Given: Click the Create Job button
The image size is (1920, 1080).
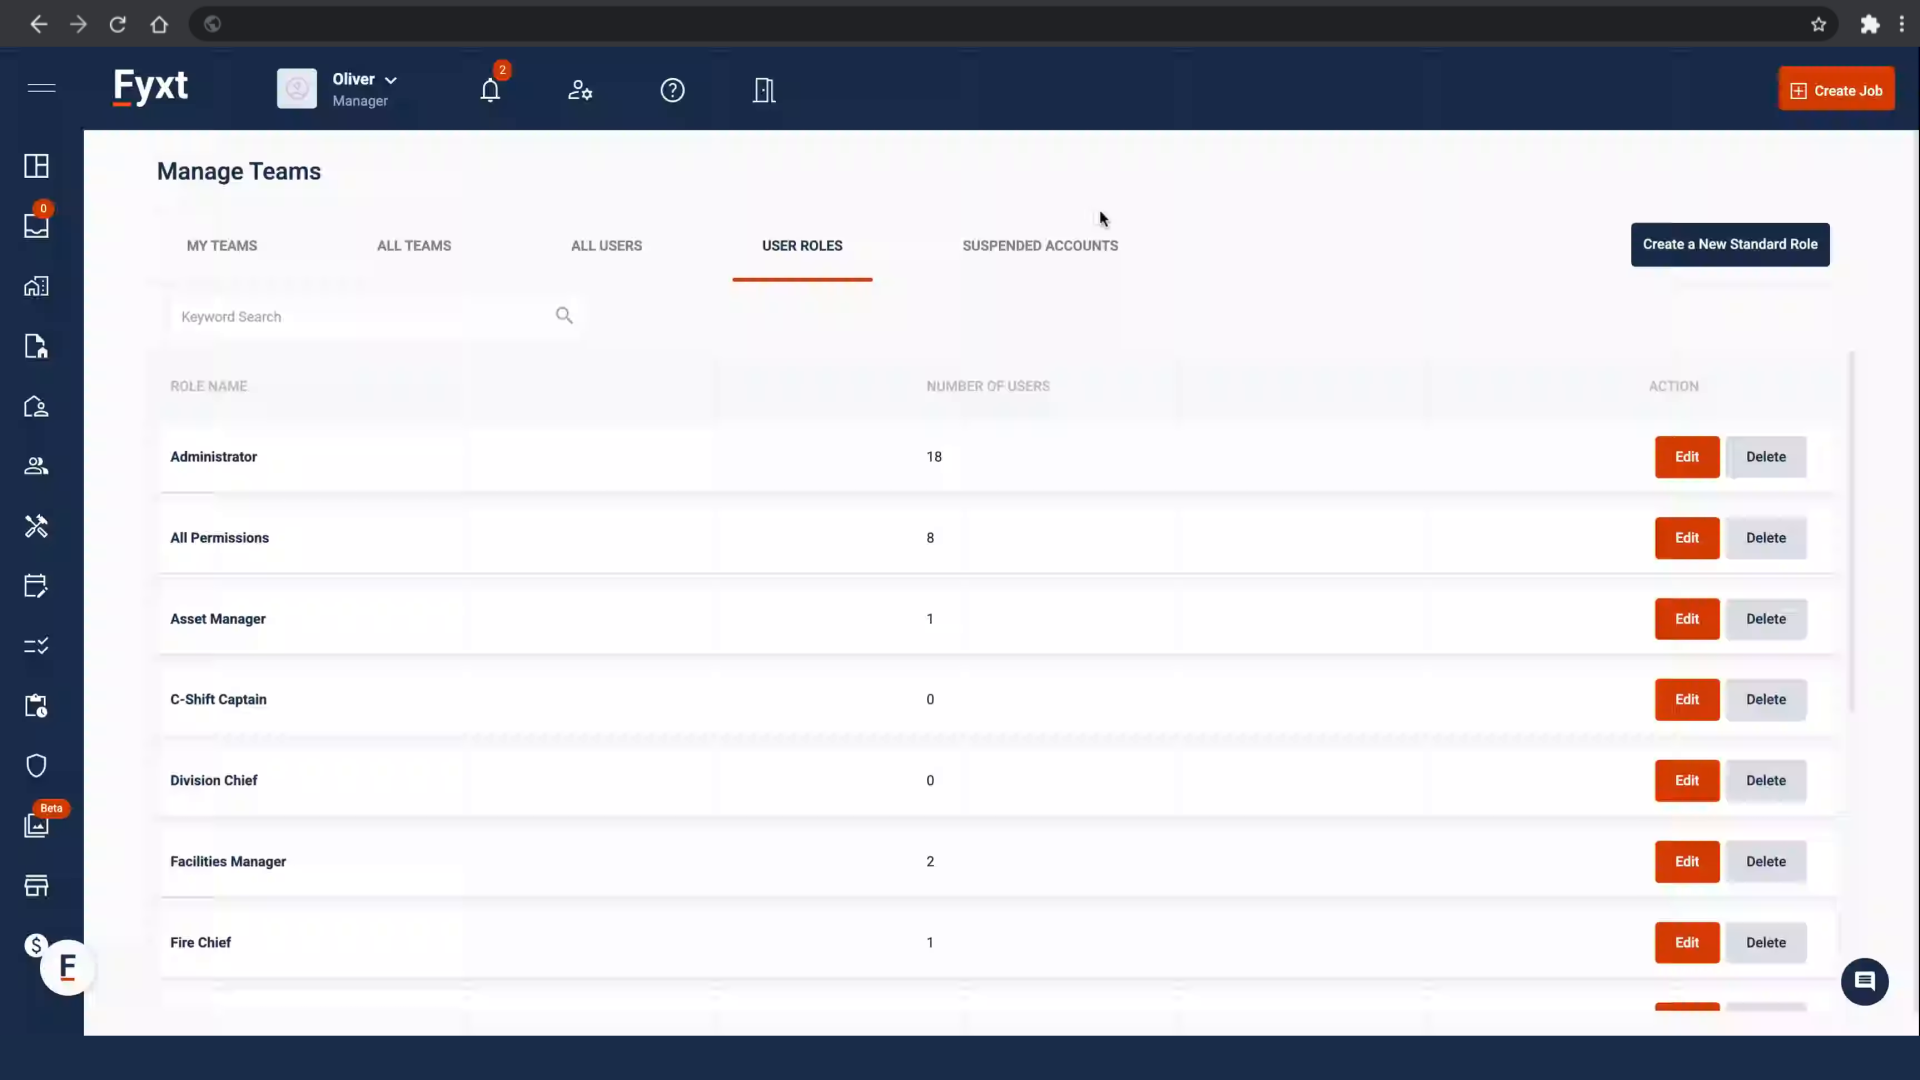Looking at the screenshot, I should coord(1836,90).
